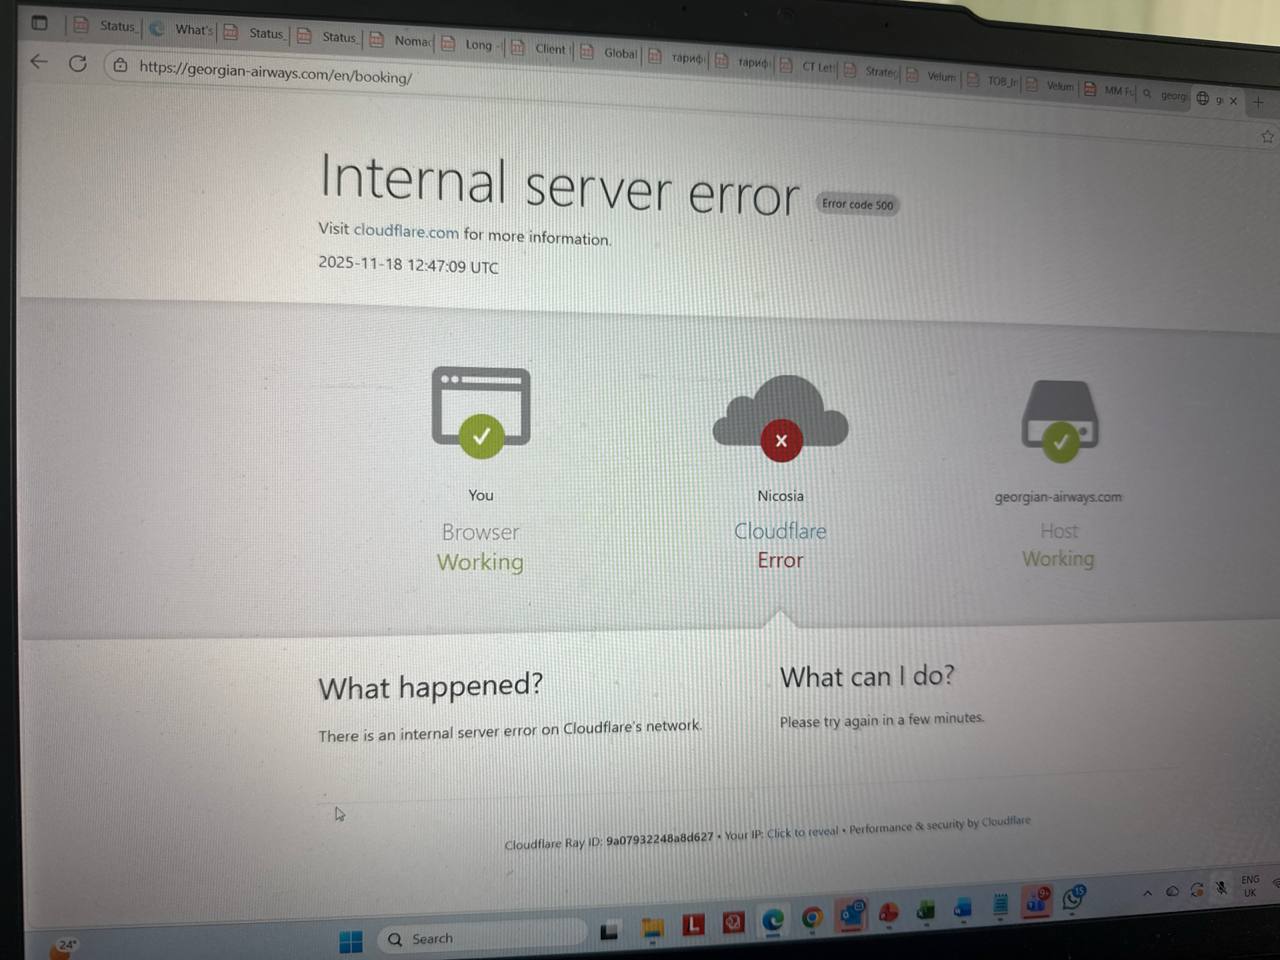Open Outlook from the taskbar
Screen dimensions: 1280x960
coord(852,914)
